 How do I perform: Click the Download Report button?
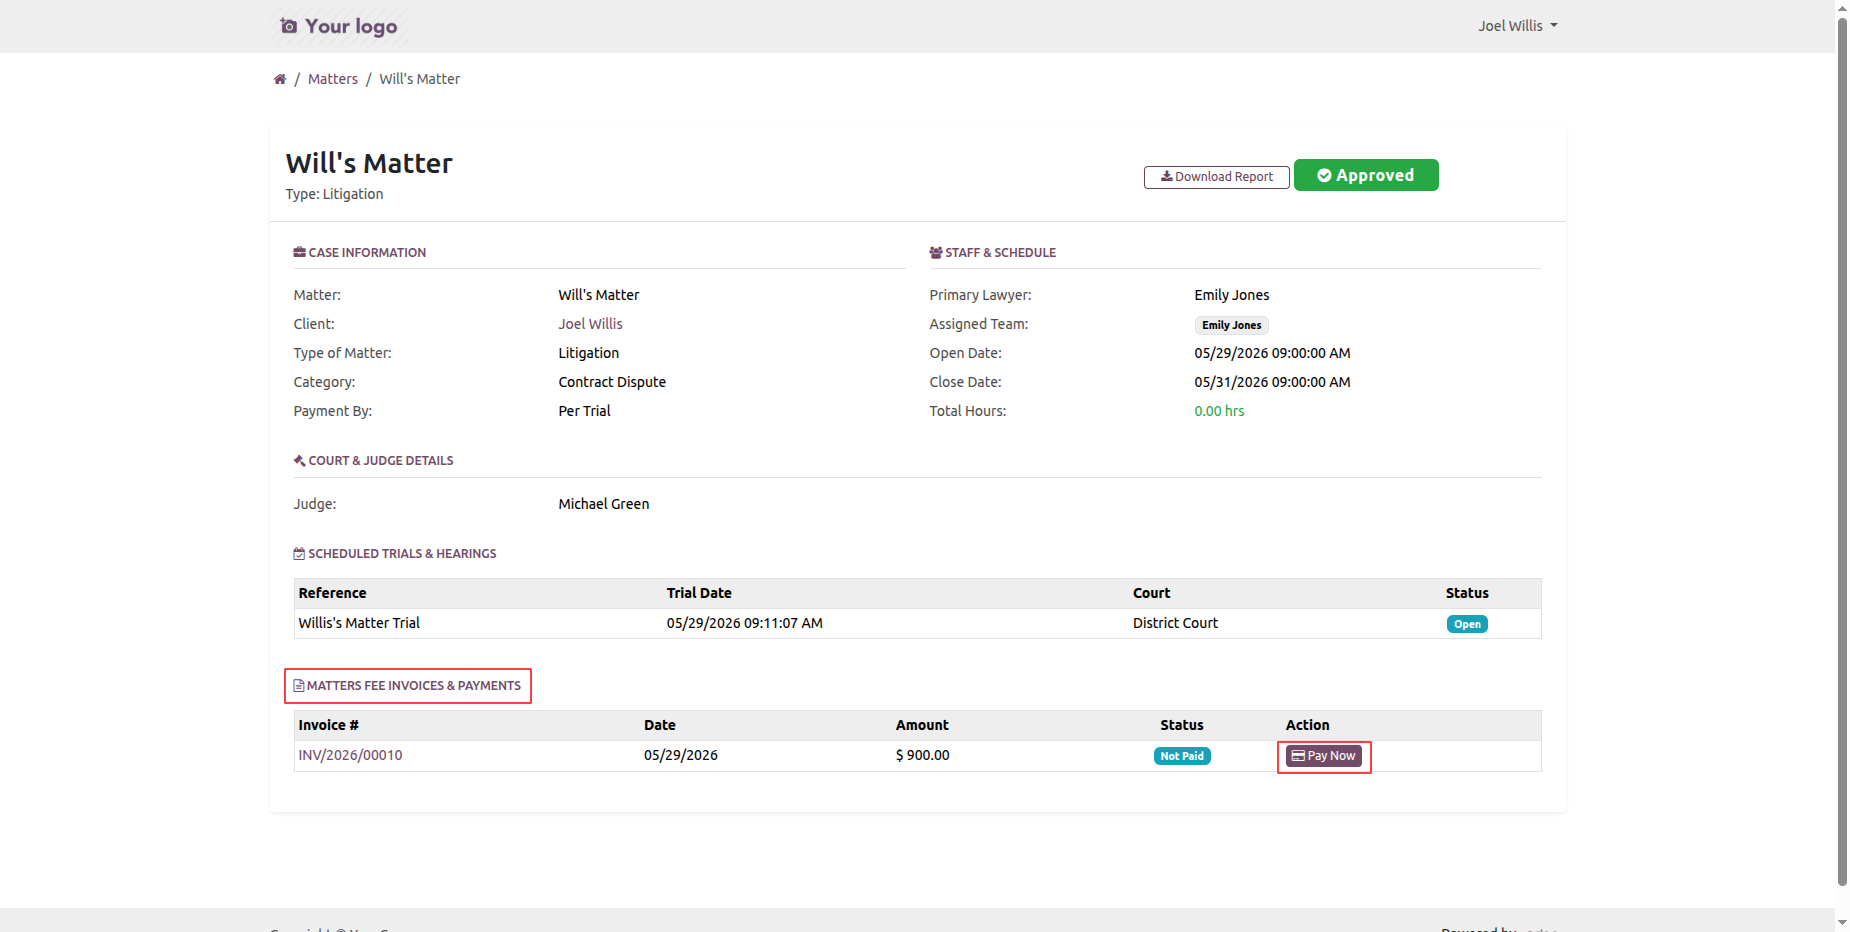pos(1216,177)
